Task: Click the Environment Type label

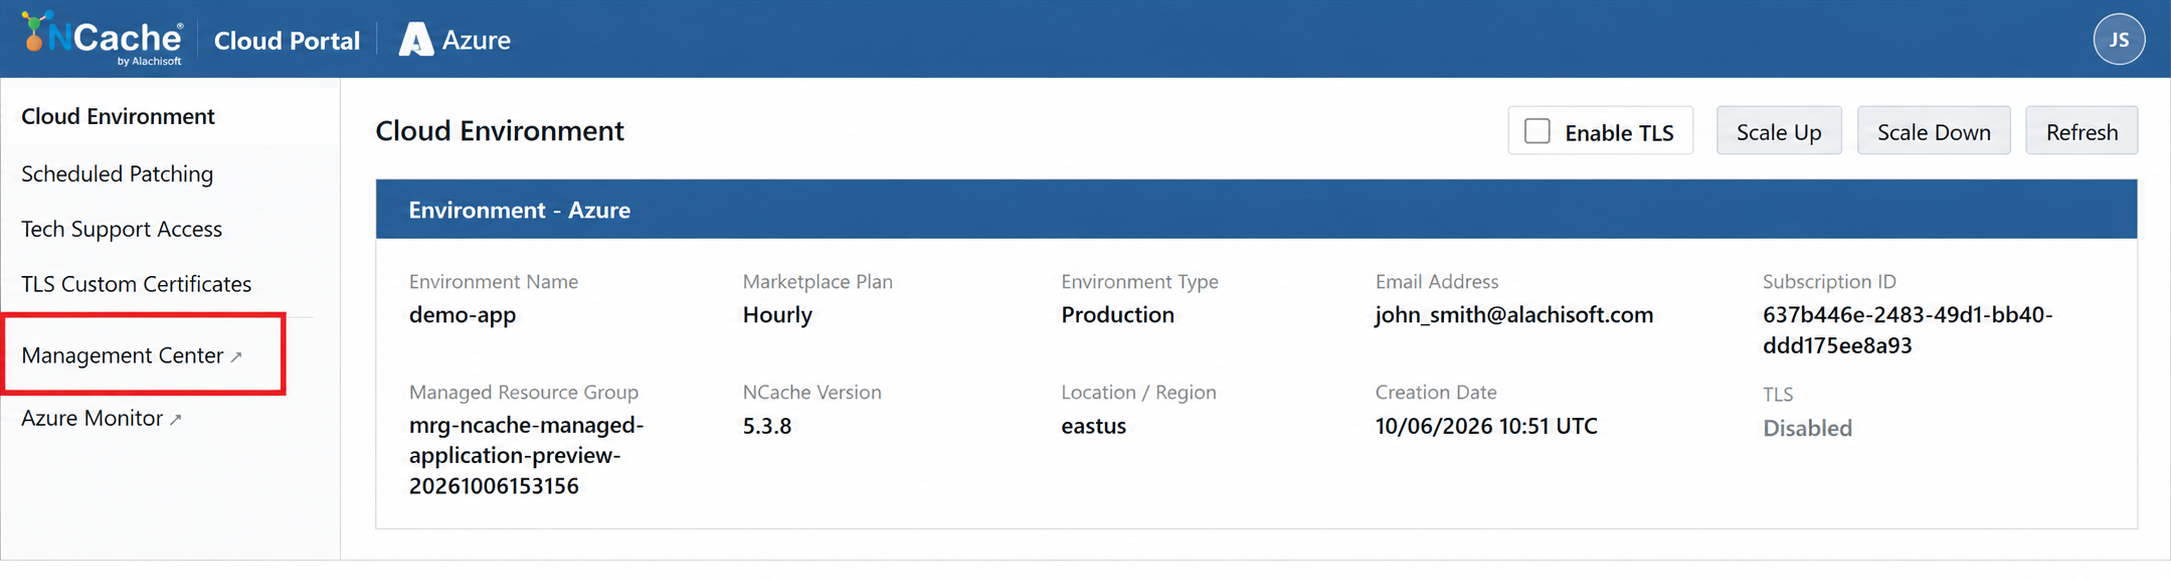Action: pyautogui.click(x=1139, y=282)
